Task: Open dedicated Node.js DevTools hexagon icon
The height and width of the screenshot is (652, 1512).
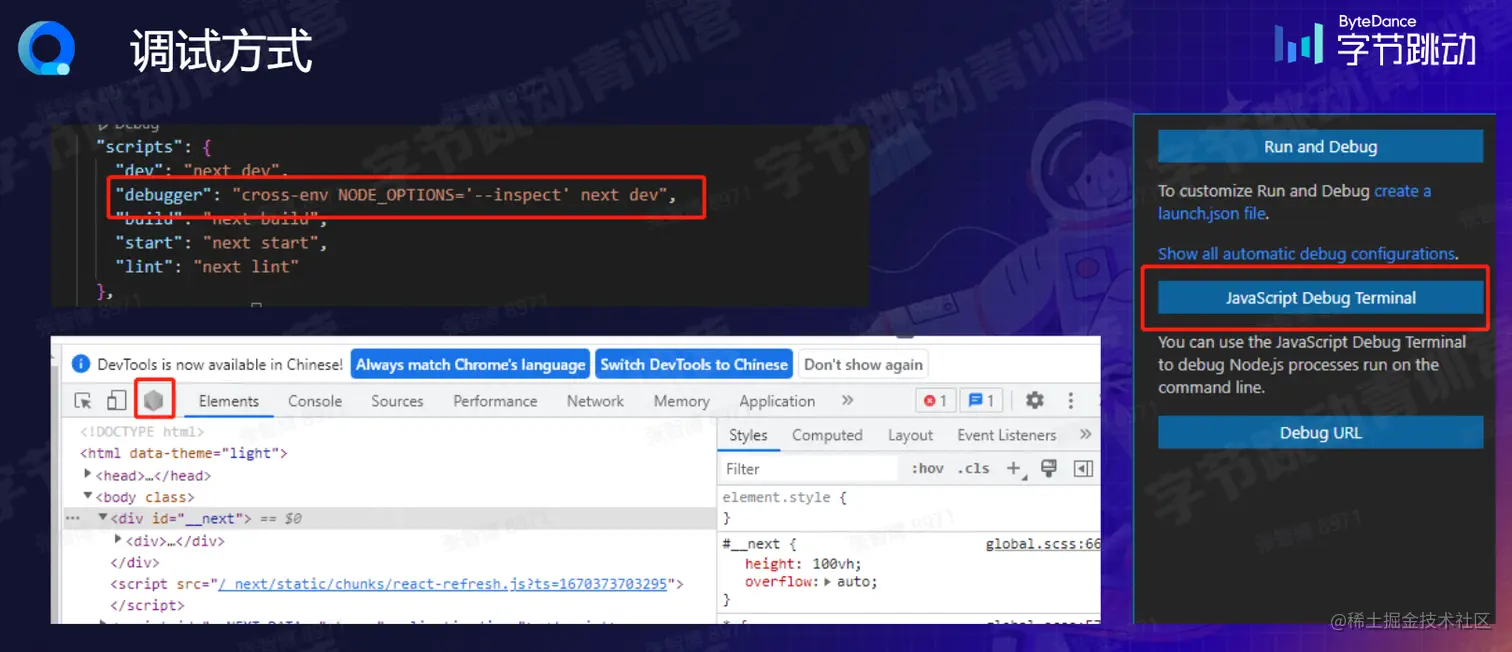Action: coord(153,400)
